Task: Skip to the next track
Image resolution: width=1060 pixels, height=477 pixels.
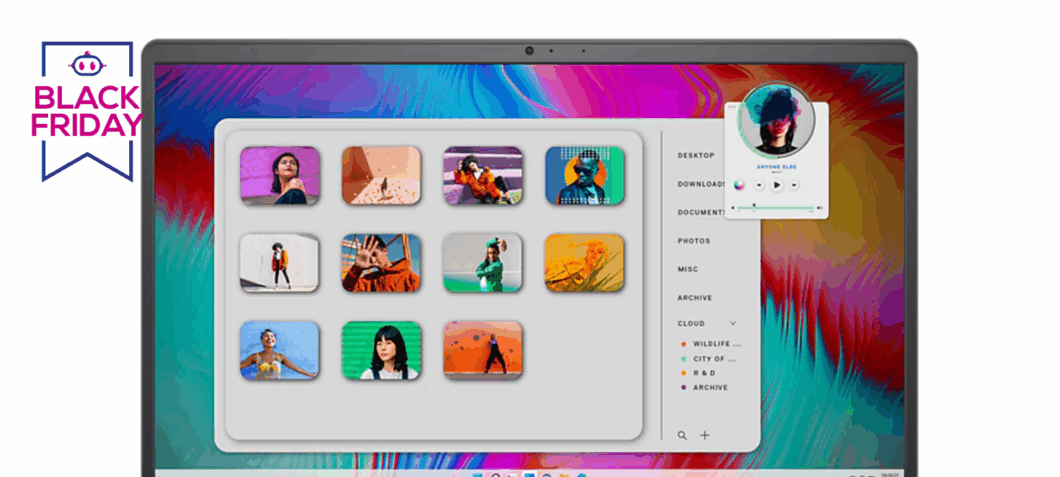Action: point(795,185)
